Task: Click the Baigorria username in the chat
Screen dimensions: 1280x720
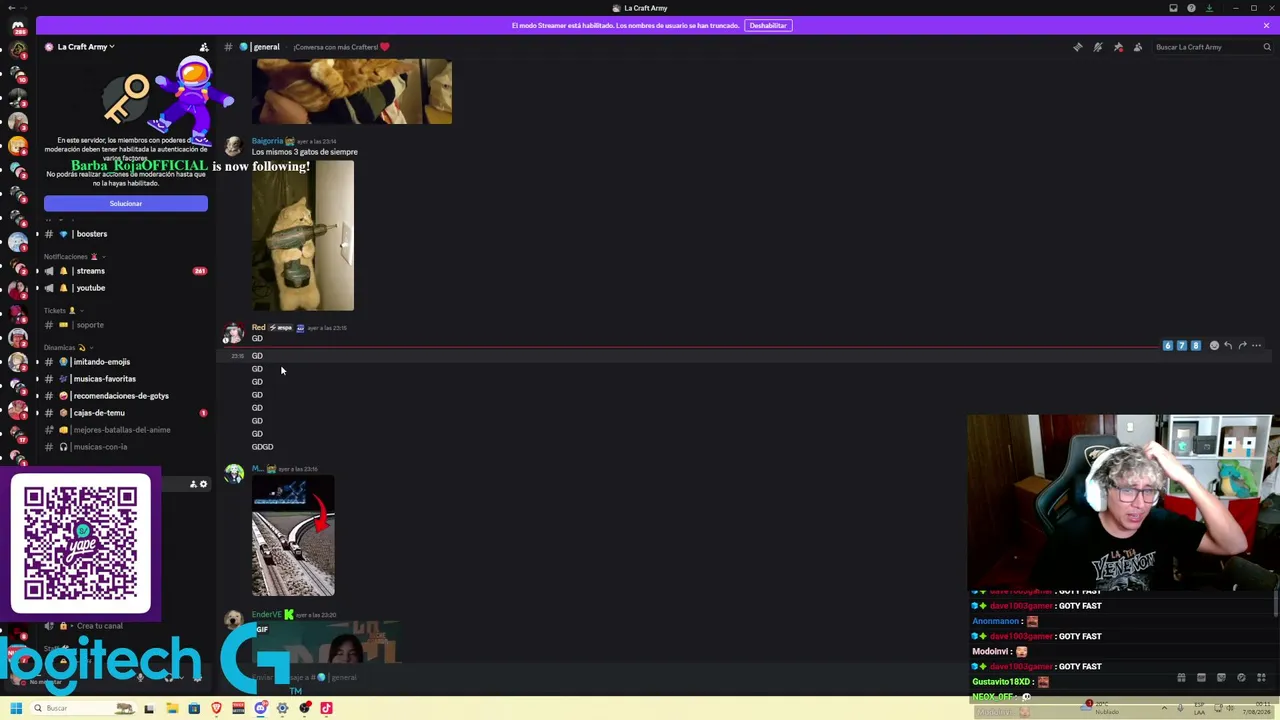Action: click(x=267, y=141)
